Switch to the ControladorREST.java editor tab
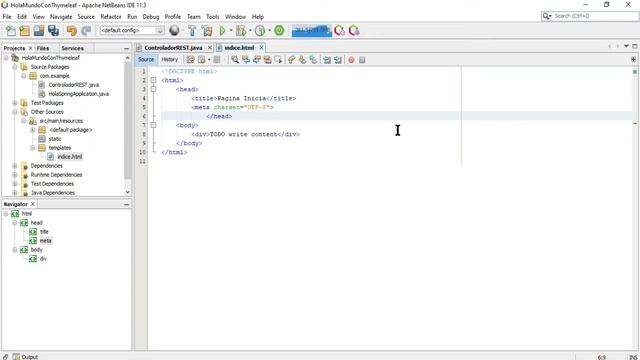The width and height of the screenshot is (640, 360). 173,48
